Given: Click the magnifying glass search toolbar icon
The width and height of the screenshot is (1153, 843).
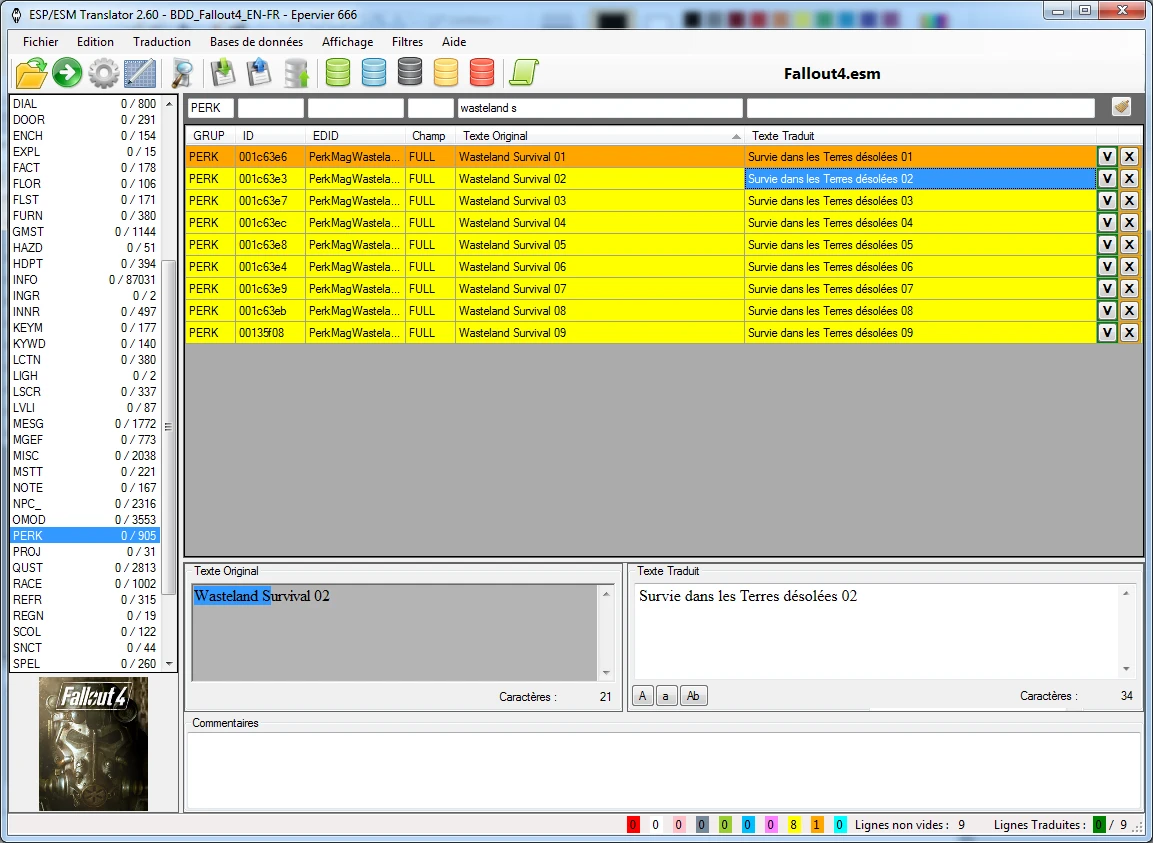Looking at the screenshot, I should 182,74.
